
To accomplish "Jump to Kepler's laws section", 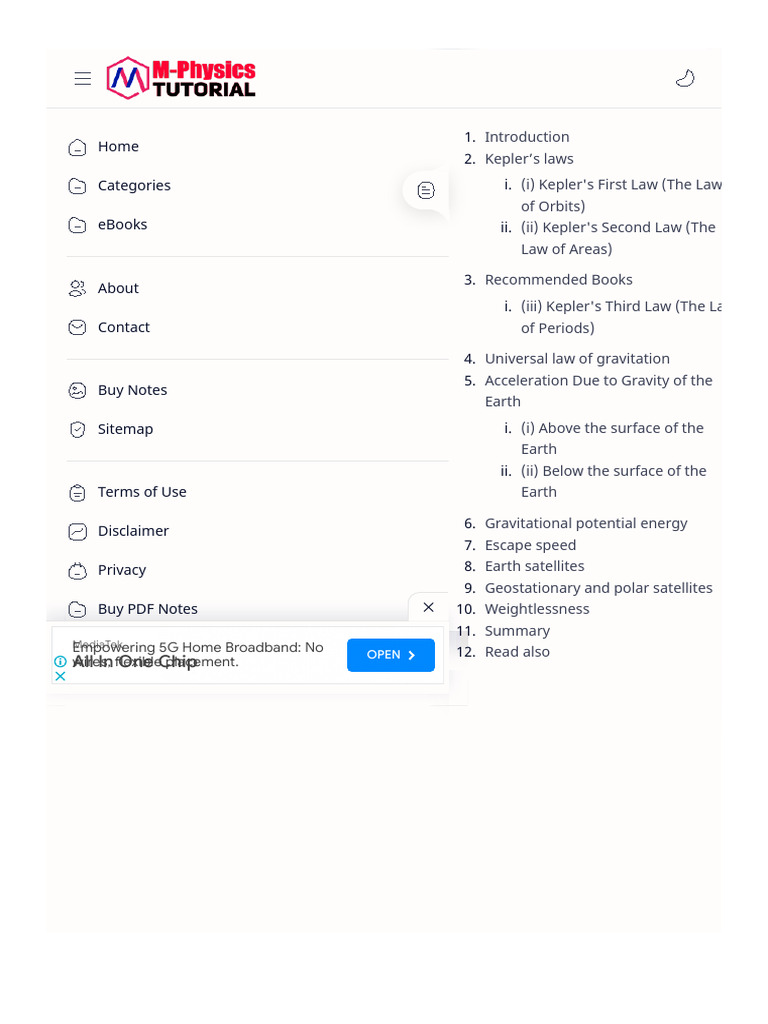I will pyautogui.click(x=529, y=159).
